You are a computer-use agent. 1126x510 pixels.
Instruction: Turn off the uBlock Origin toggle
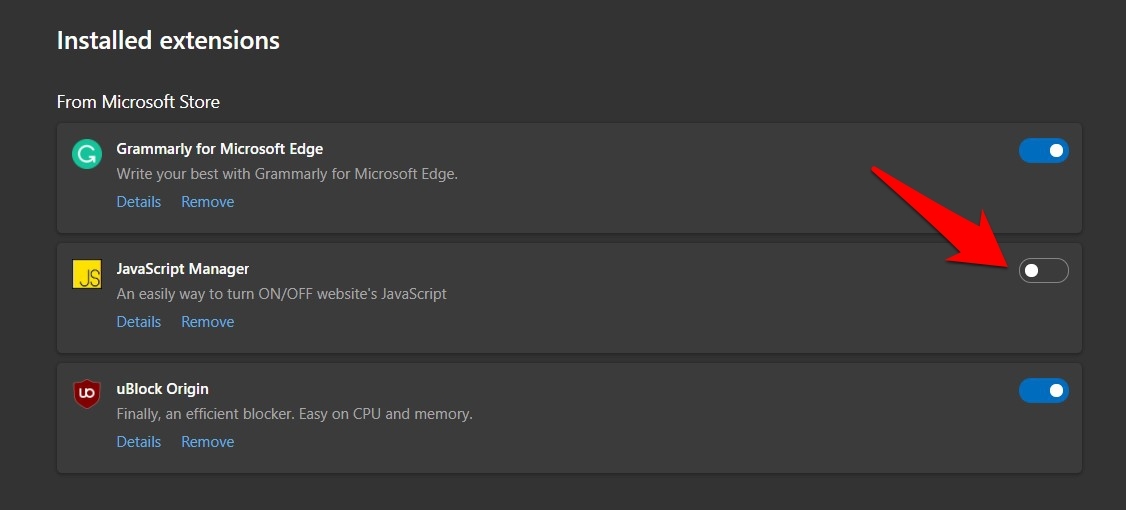pos(1043,391)
